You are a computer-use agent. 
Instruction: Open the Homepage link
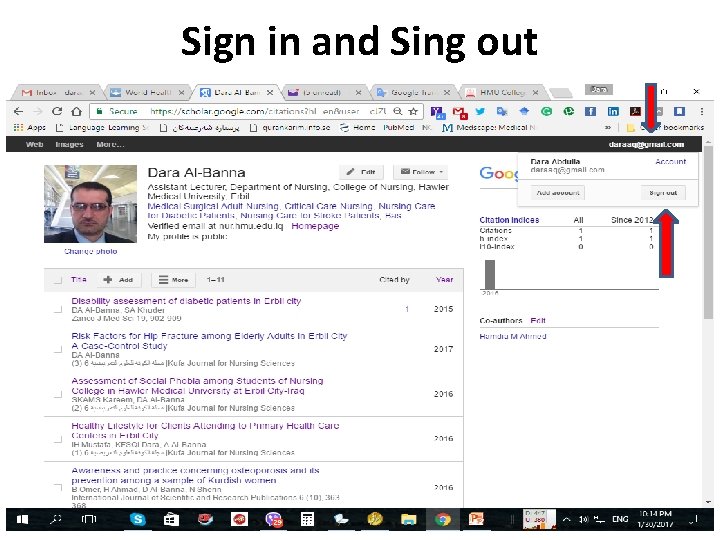(x=315, y=226)
